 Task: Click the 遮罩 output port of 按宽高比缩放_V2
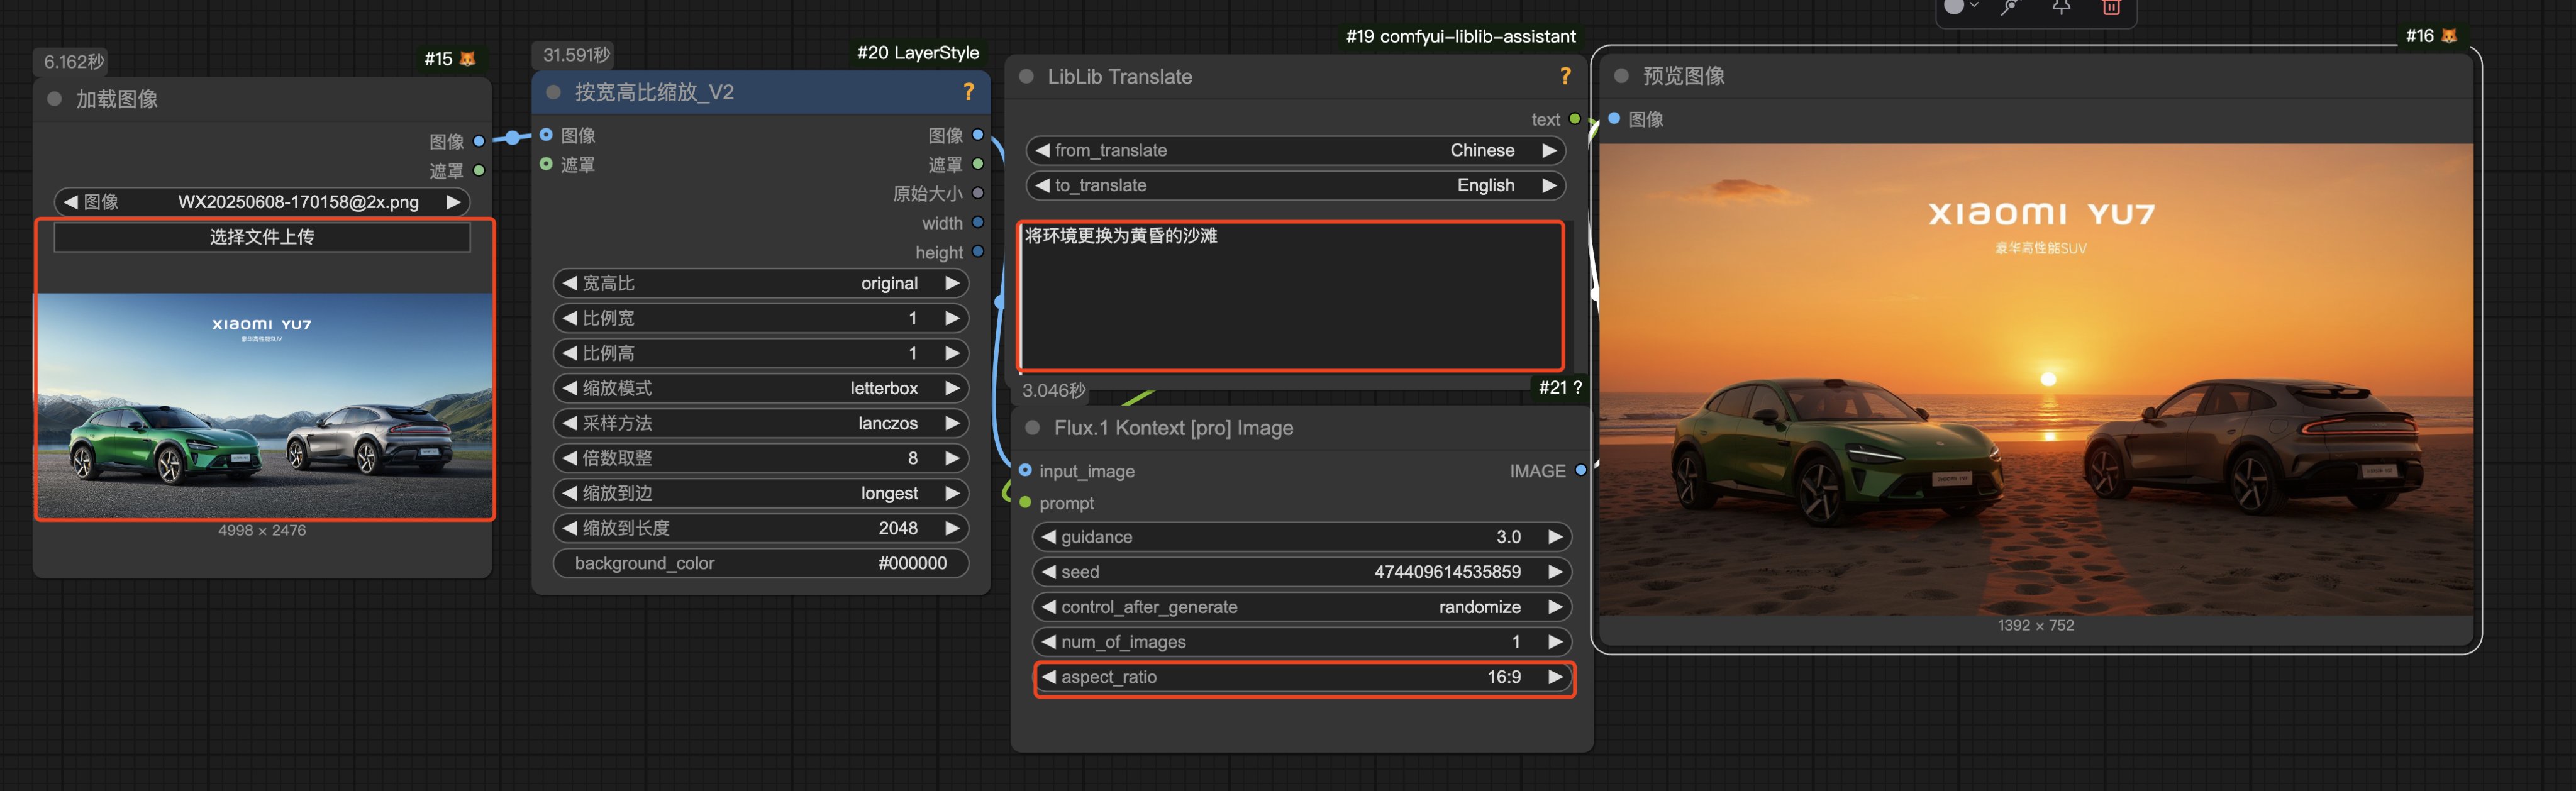click(978, 163)
